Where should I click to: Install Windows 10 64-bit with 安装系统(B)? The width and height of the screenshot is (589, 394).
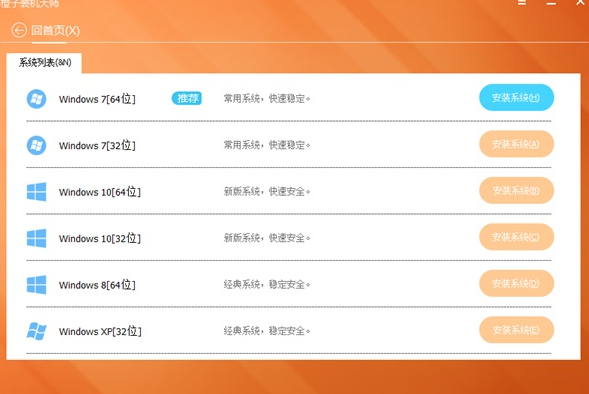tap(516, 190)
